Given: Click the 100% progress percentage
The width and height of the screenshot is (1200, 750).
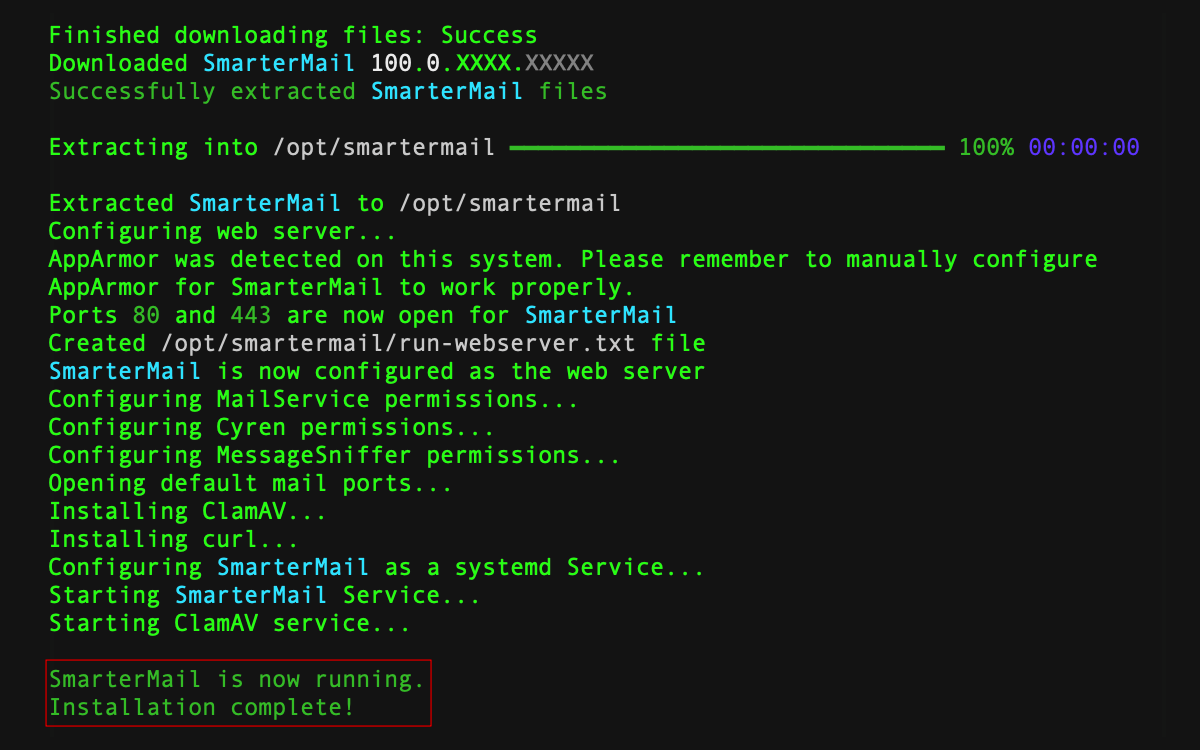Looking at the screenshot, I should click(x=986, y=148).
